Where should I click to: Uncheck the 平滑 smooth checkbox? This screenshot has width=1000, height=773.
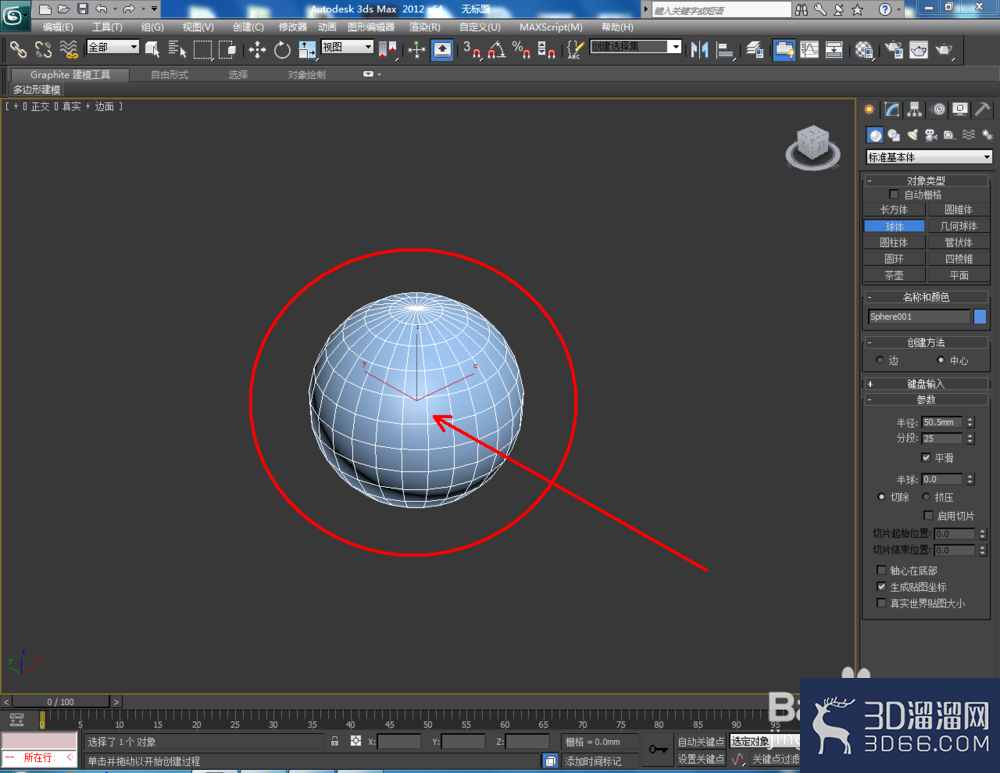point(926,457)
